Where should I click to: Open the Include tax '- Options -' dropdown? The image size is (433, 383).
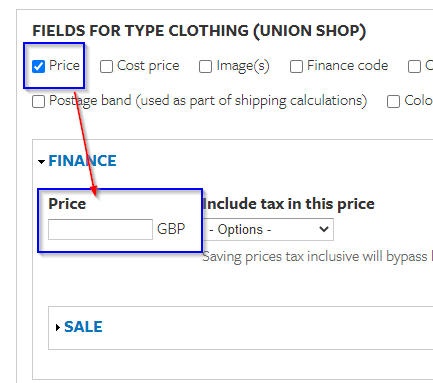click(x=268, y=229)
